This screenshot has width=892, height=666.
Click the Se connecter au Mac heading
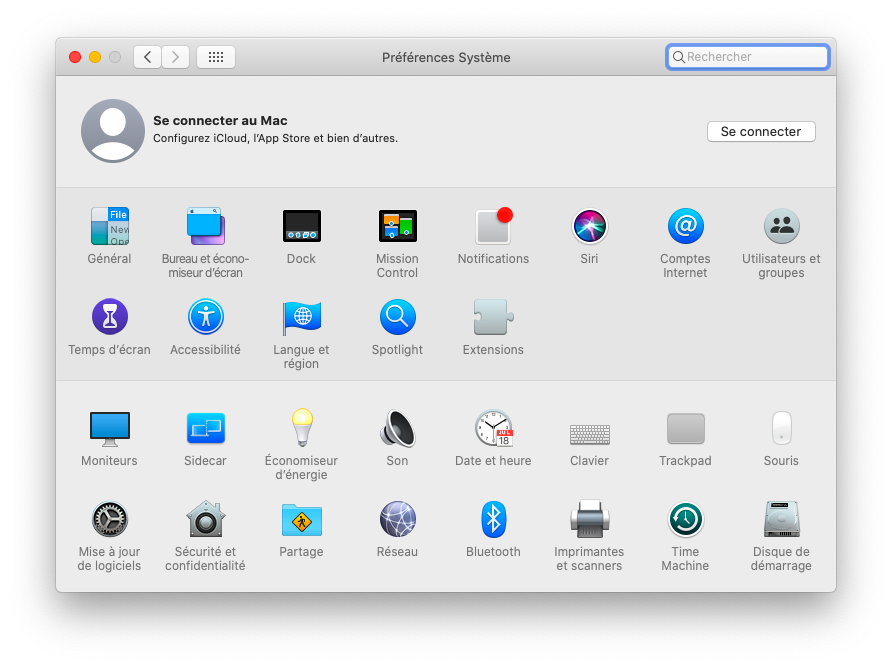click(220, 121)
